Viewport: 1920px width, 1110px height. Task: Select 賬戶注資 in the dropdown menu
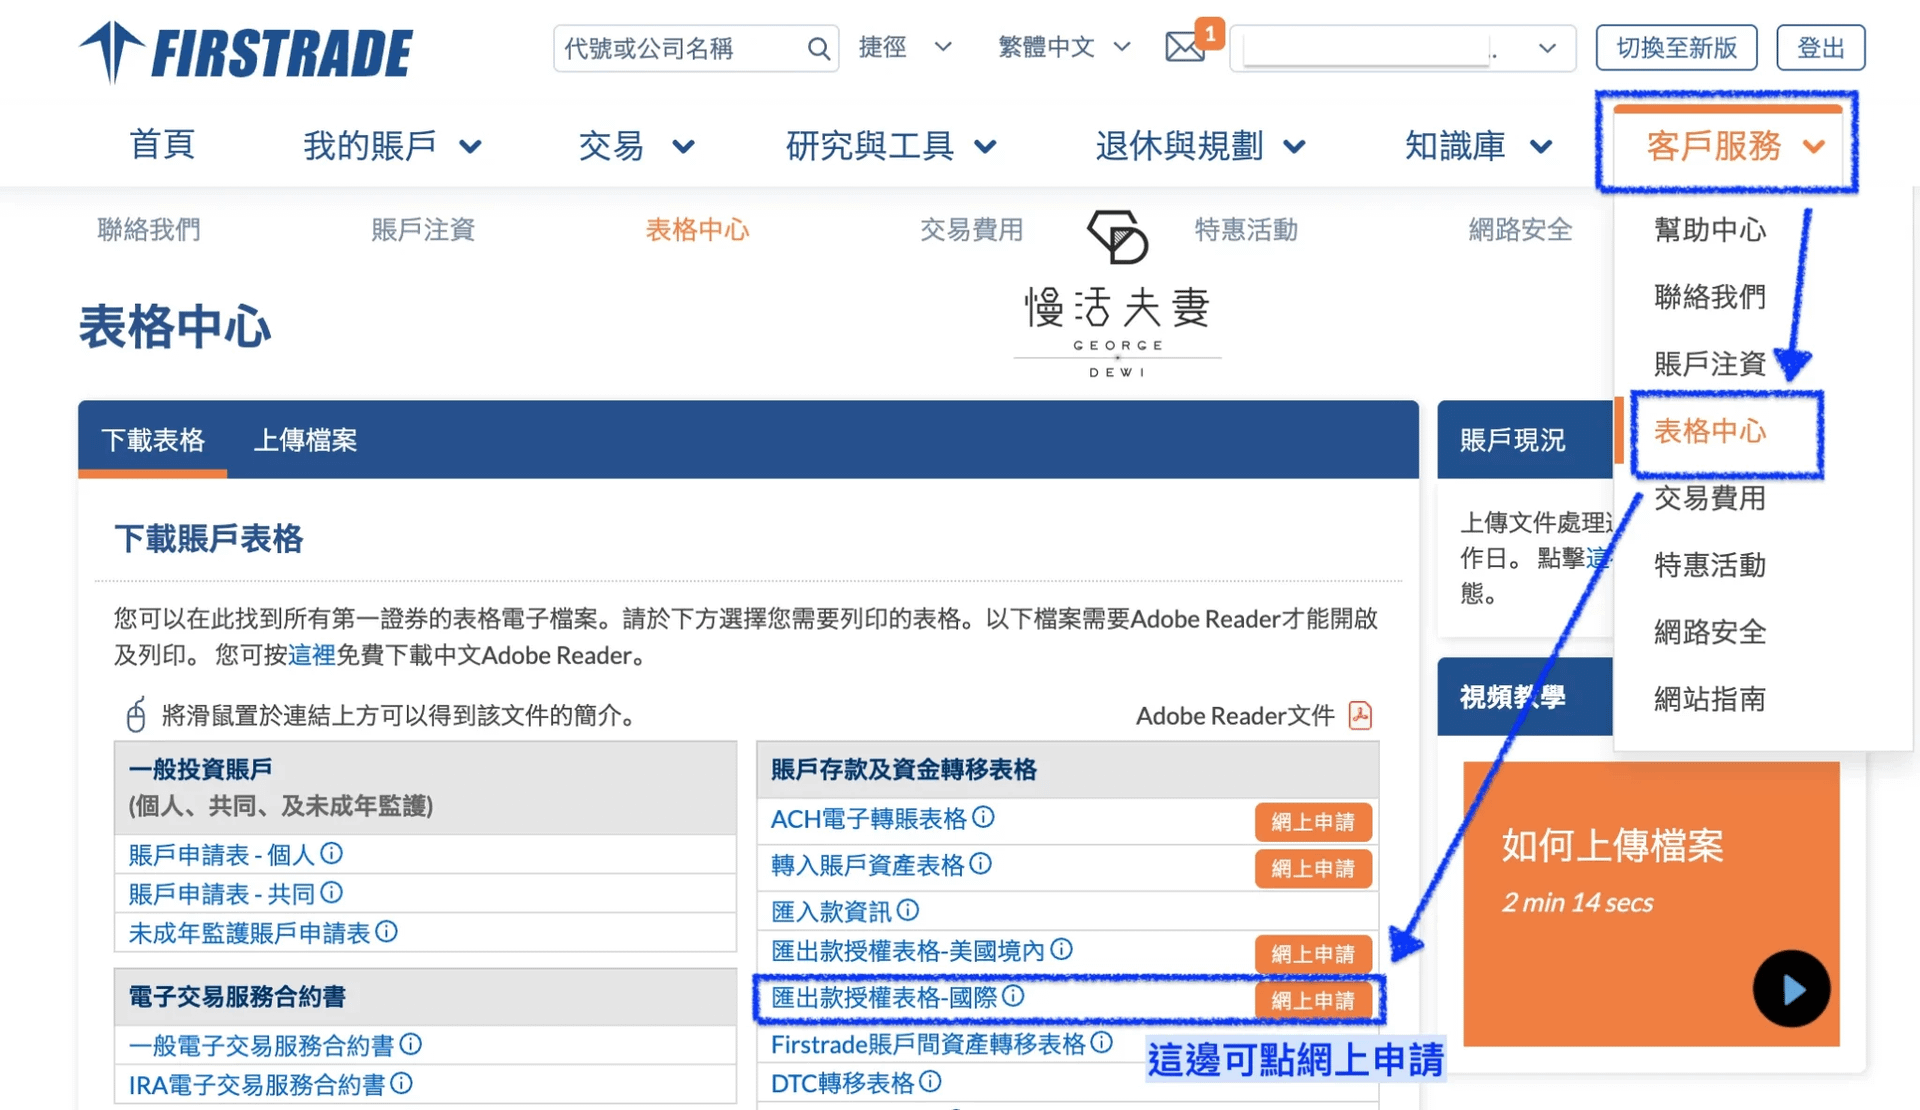pyautogui.click(x=1710, y=364)
